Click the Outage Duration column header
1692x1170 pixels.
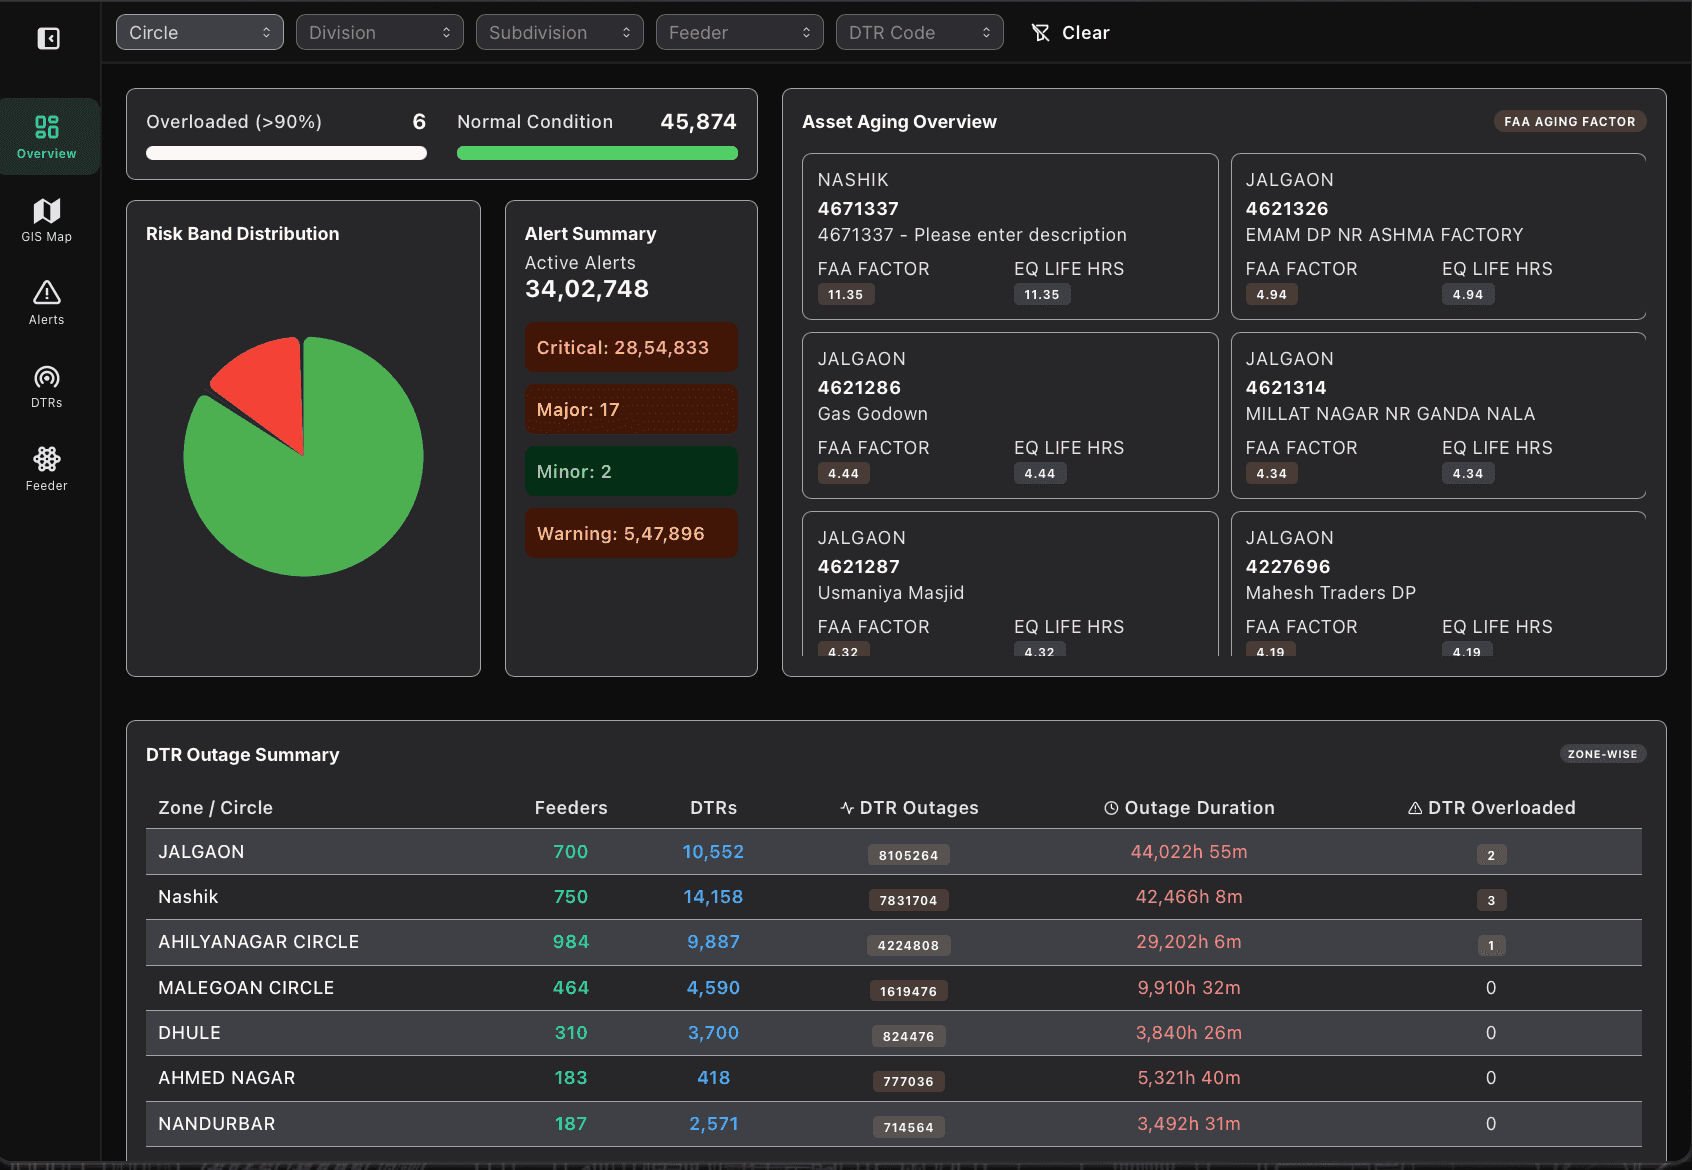click(x=1189, y=808)
